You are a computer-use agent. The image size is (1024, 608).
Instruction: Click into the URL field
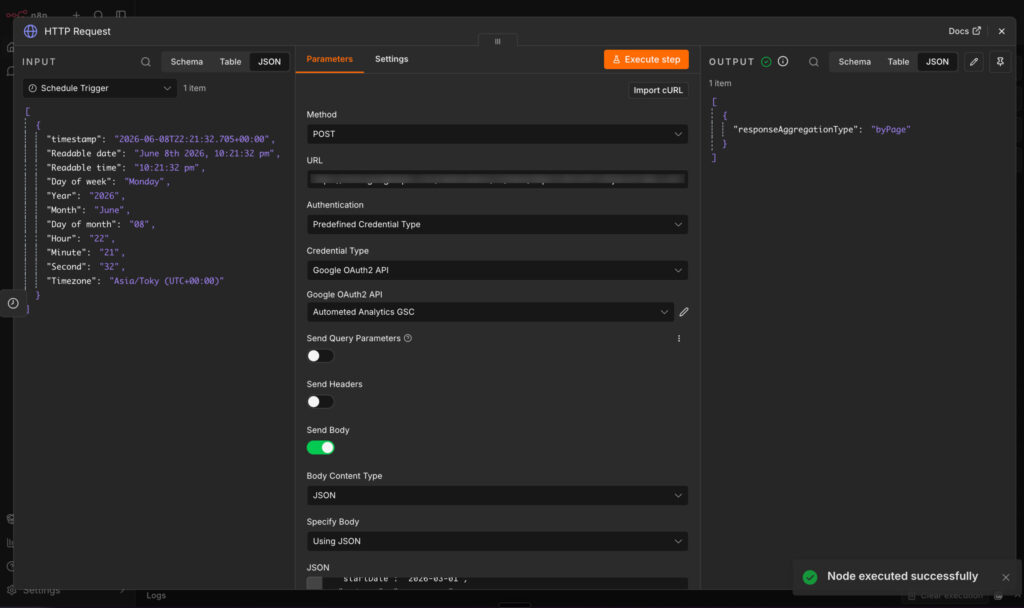click(497, 179)
